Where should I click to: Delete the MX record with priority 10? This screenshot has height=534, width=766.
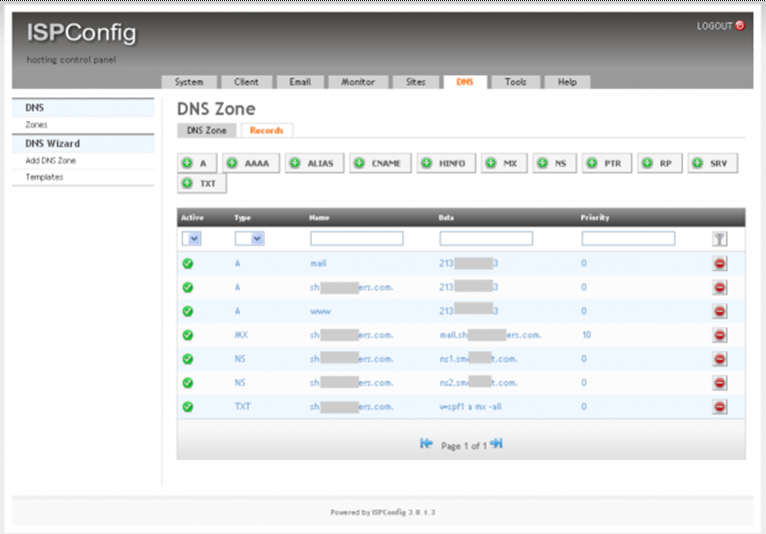(x=720, y=335)
